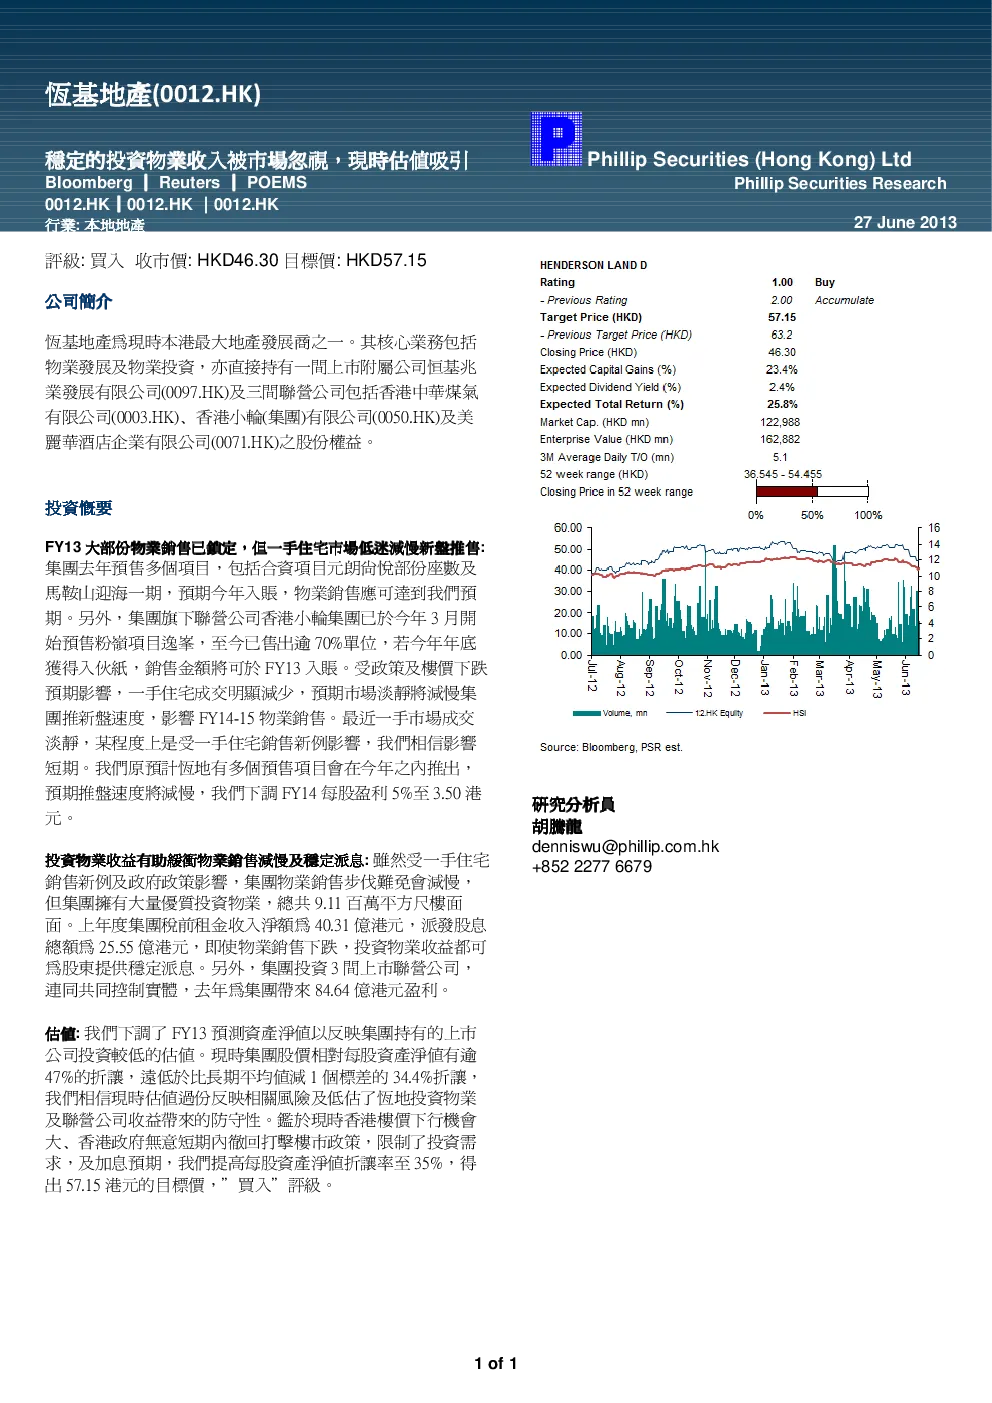
Task: Click the 27 June 2013 date
Action: 905,222
